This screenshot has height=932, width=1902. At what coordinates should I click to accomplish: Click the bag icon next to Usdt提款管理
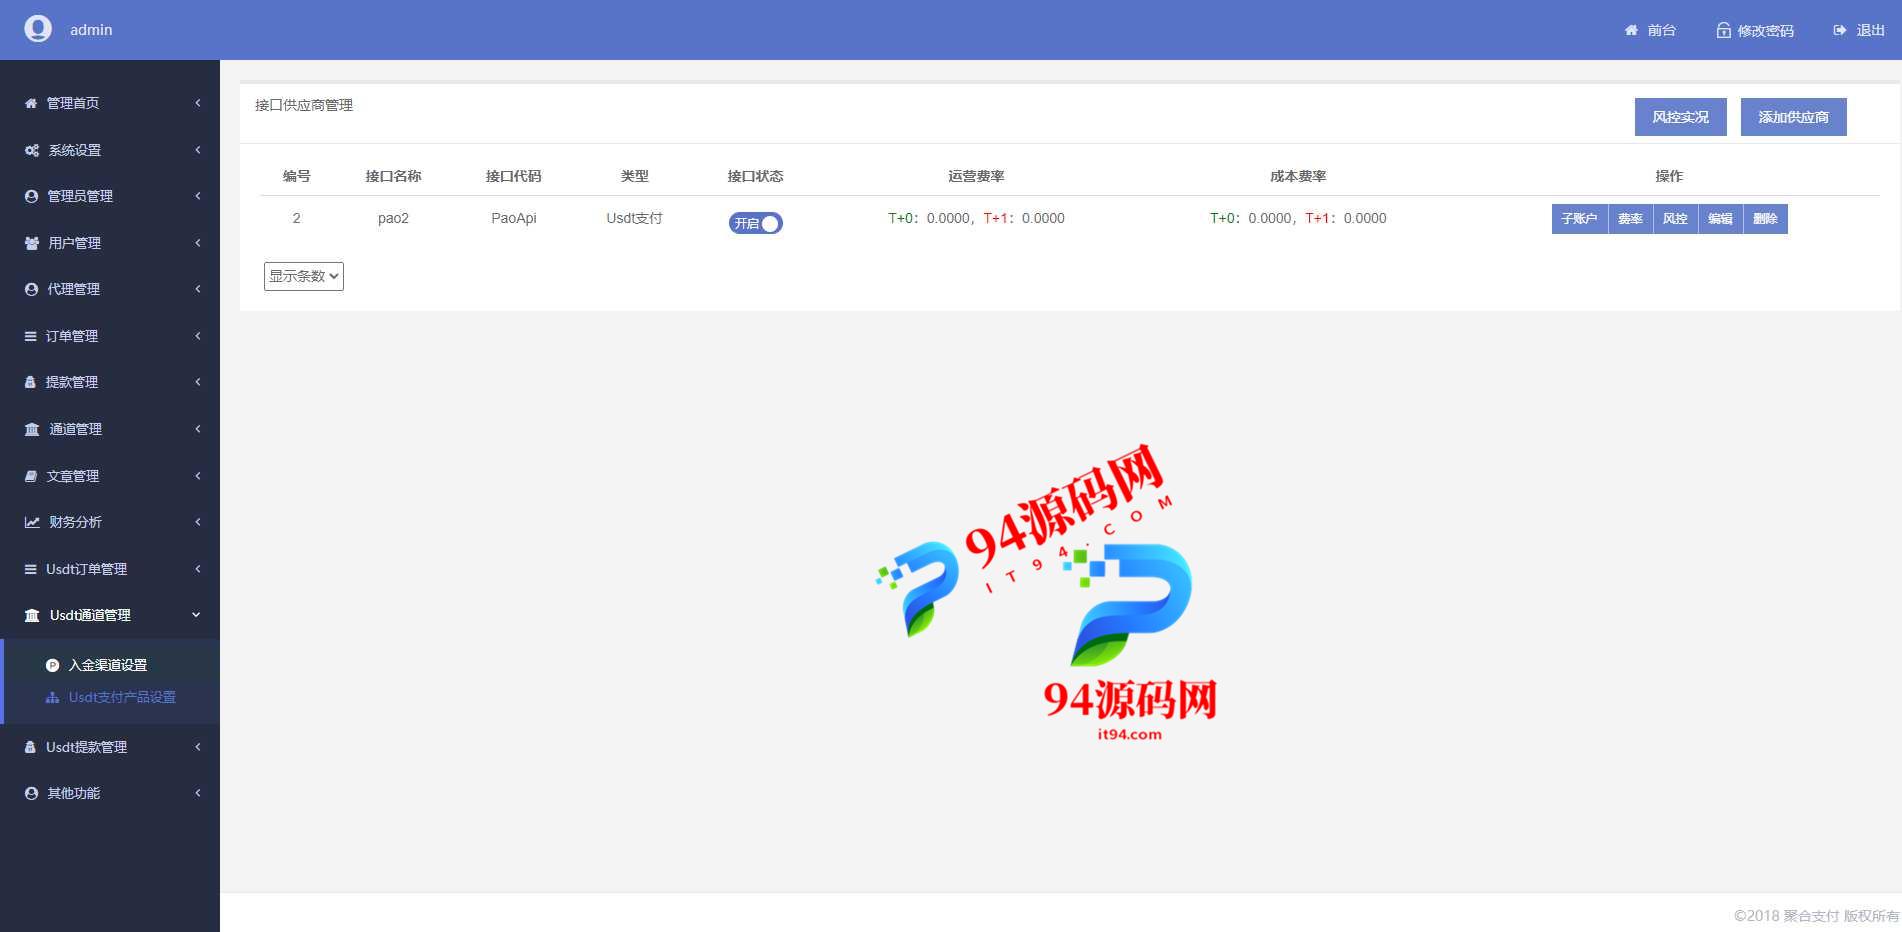[30, 747]
